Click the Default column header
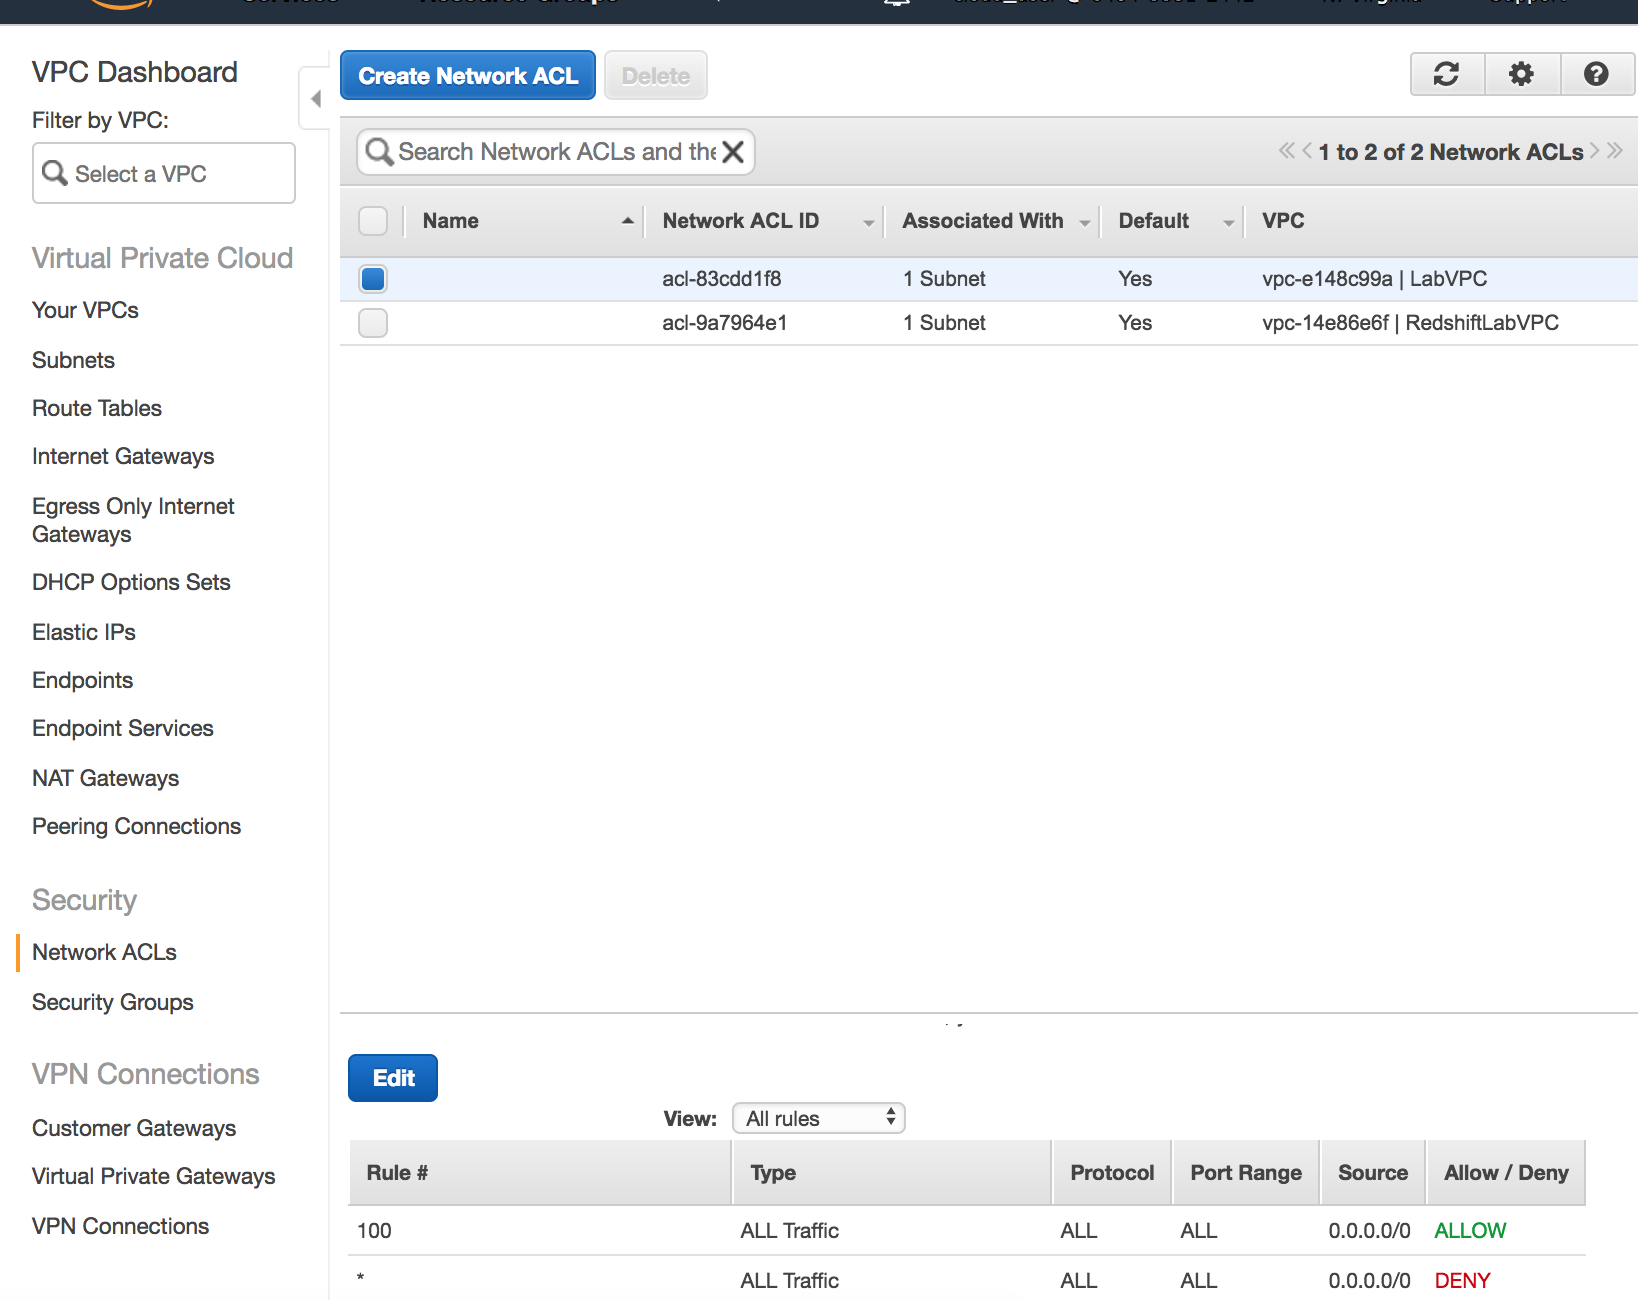1638x1300 pixels. pyautogui.click(x=1154, y=221)
